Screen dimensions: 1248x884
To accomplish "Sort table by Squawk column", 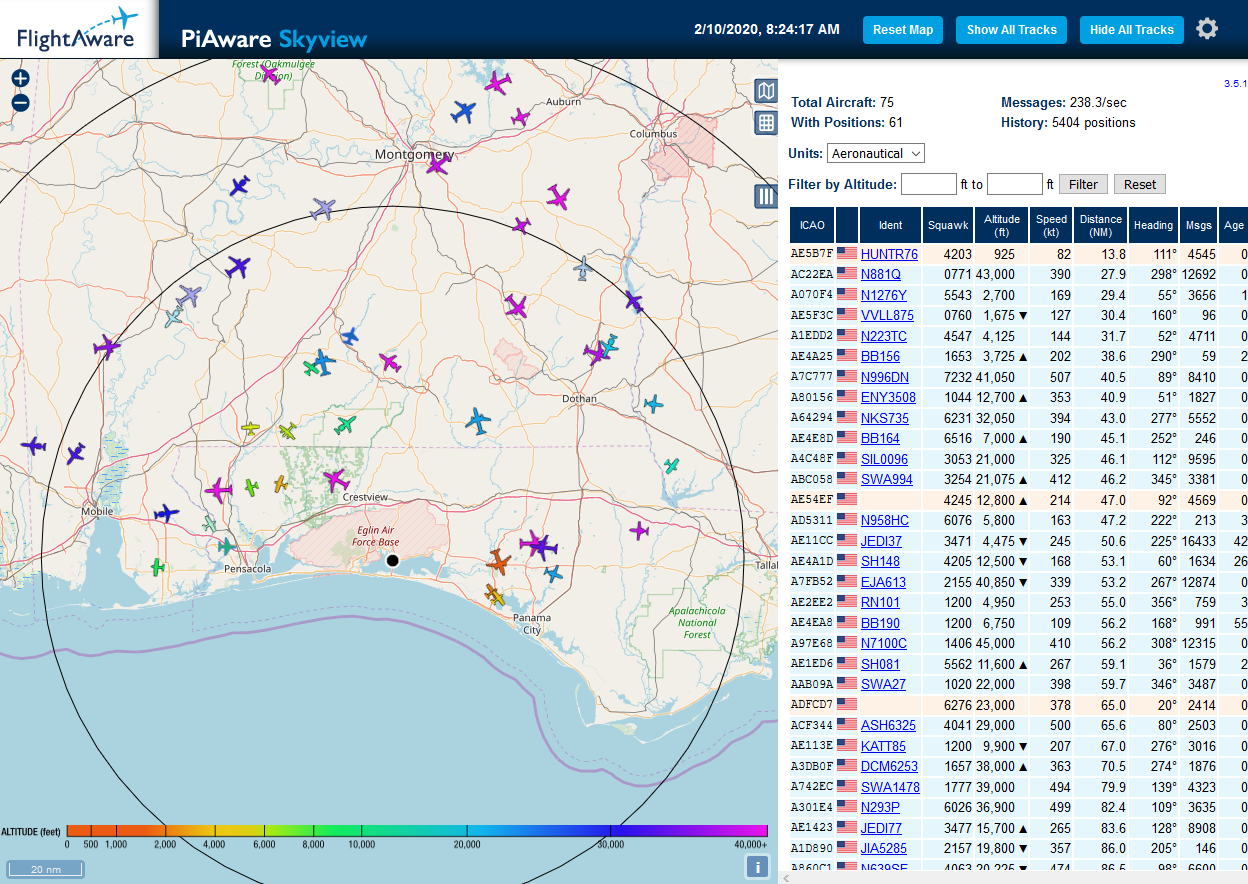I will [948, 225].
